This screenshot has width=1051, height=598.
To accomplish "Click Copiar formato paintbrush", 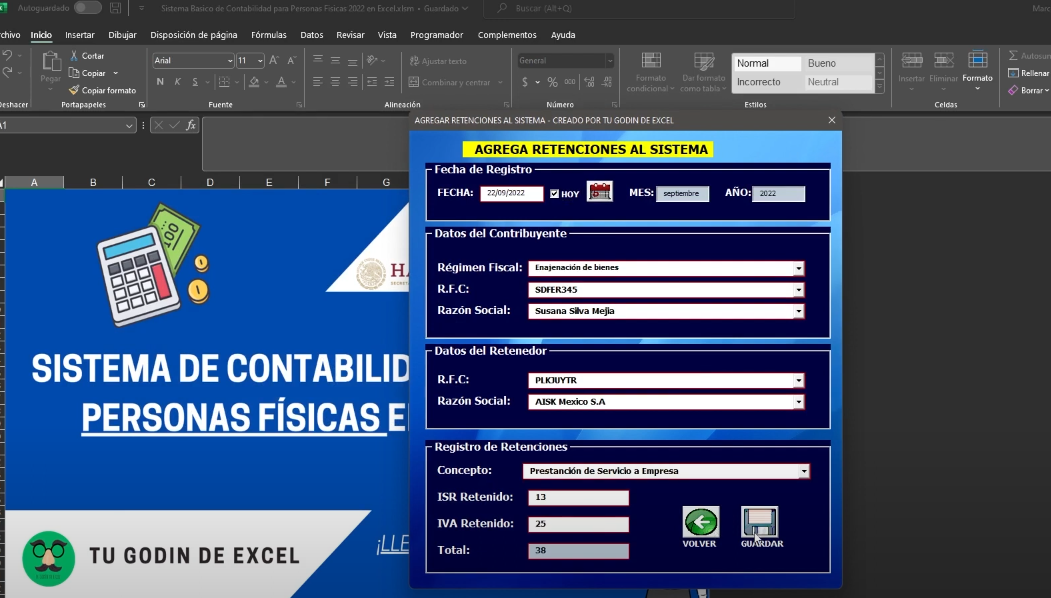I will point(102,91).
